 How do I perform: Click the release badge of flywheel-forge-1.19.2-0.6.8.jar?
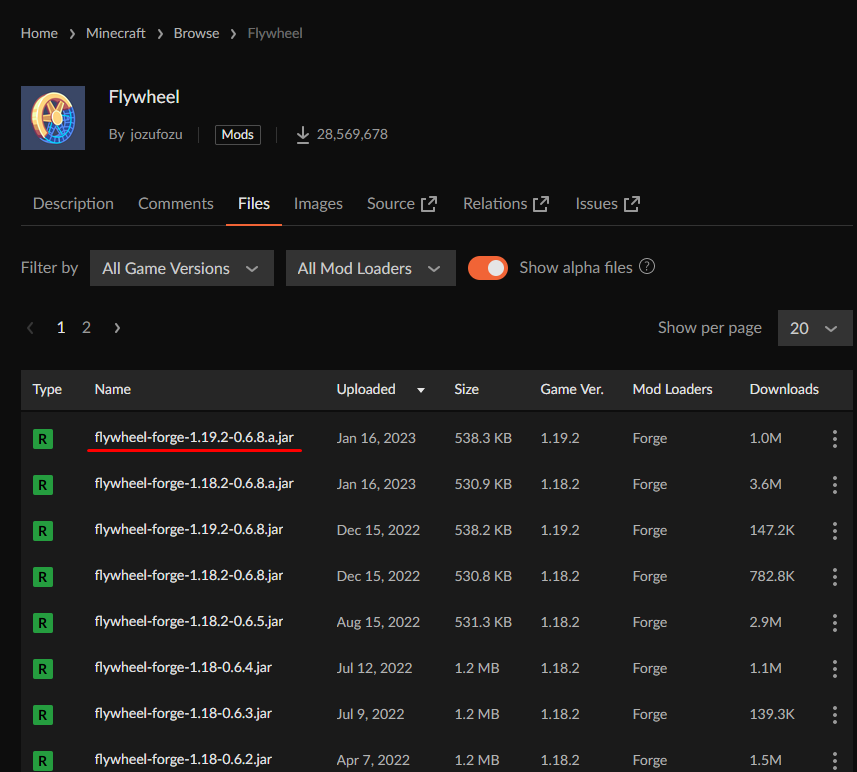coord(43,531)
